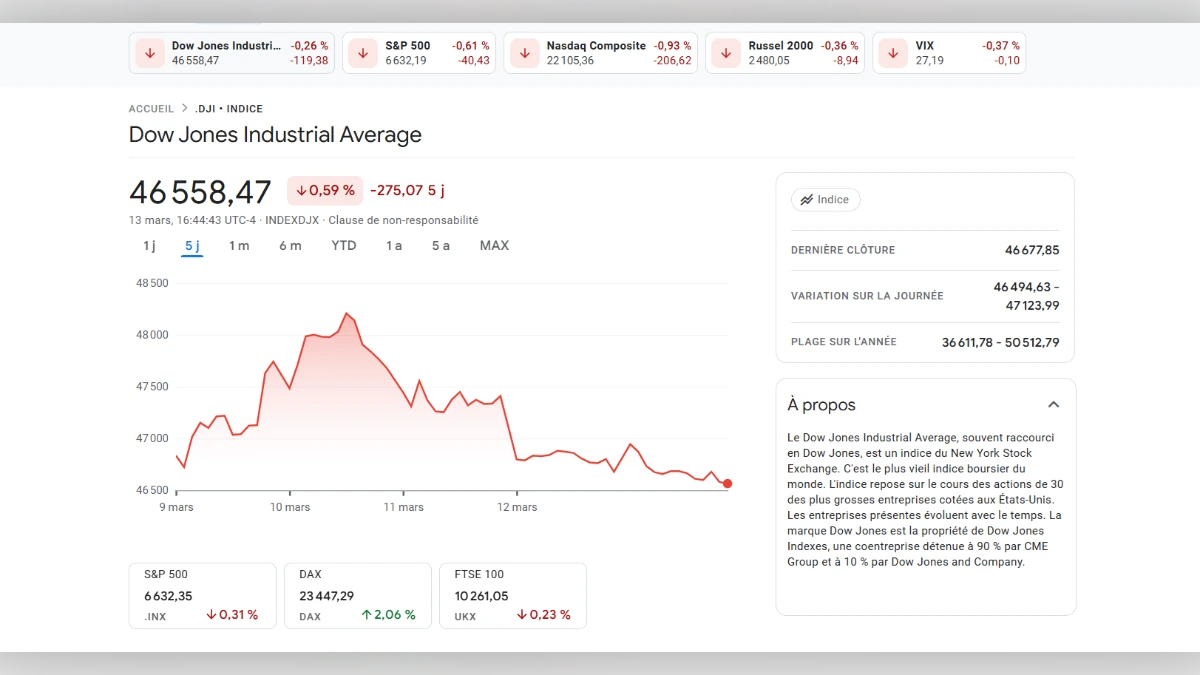Click the Nasdaq Composite down-arrow icon
The image size is (1200, 675).
(x=524, y=53)
